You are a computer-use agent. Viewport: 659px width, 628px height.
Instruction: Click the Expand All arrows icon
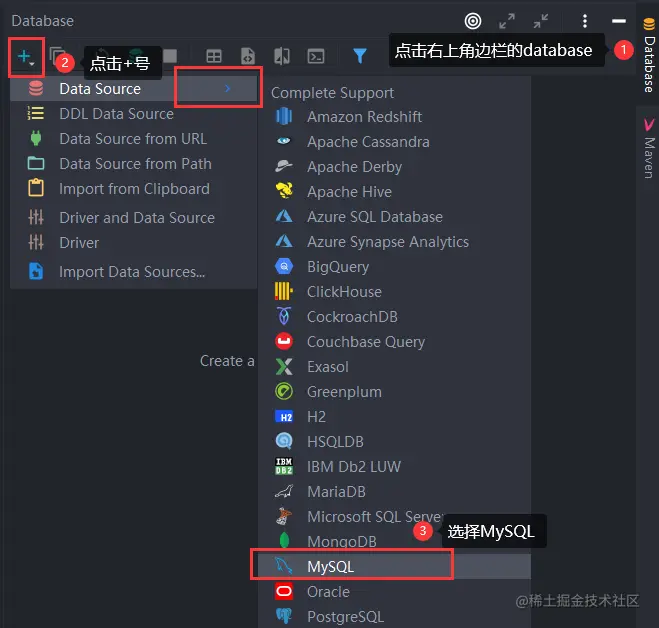(x=507, y=21)
